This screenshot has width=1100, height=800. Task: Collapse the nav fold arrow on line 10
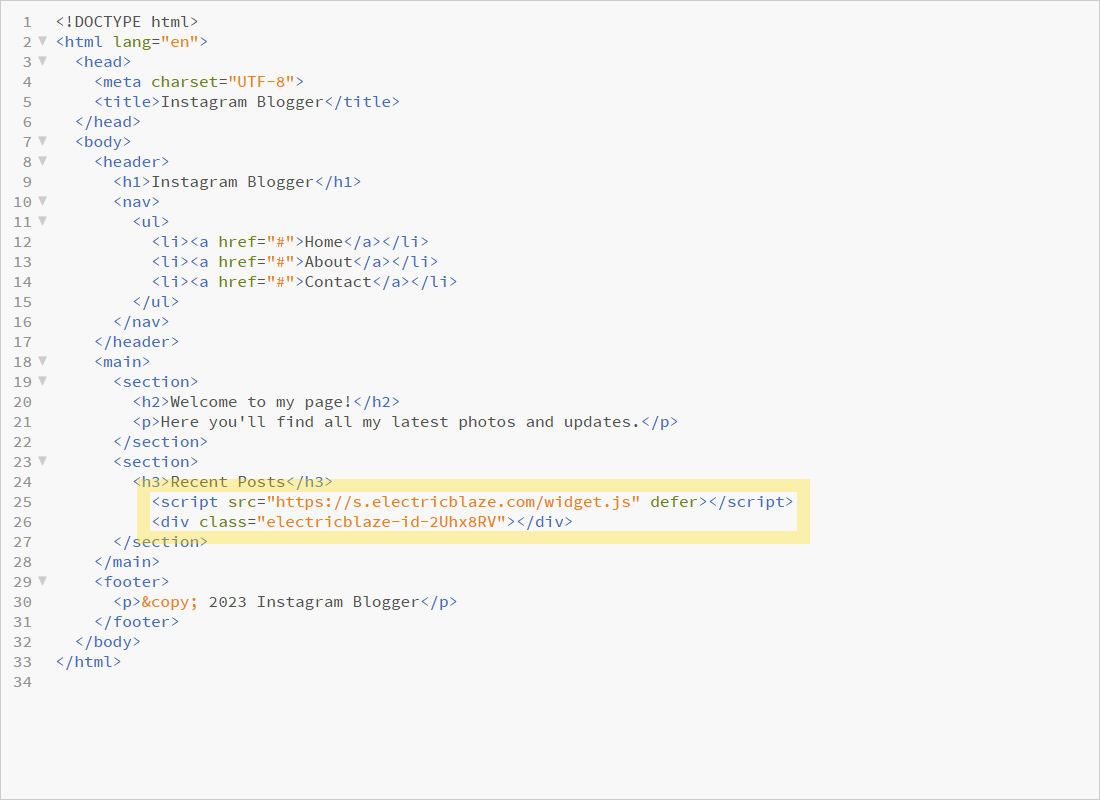(x=42, y=201)
